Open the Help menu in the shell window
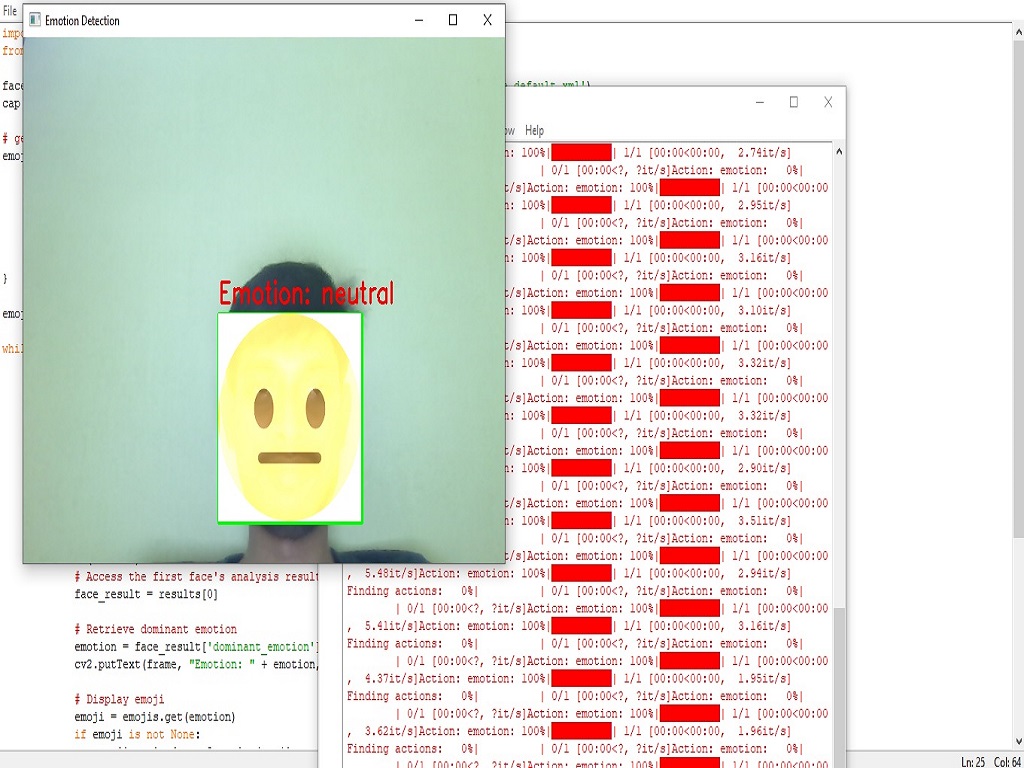Viewport: 1024px width, 768px height. tap(534, 131)
